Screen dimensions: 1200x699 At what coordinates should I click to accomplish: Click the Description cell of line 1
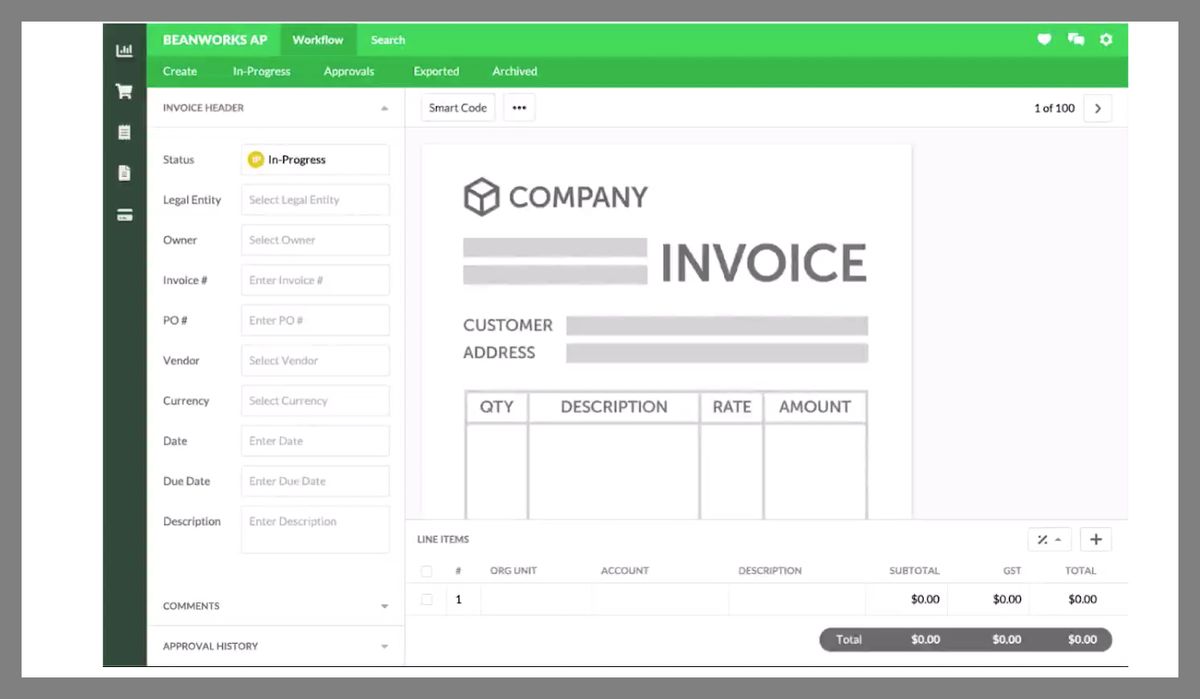[x=797, y=600]
